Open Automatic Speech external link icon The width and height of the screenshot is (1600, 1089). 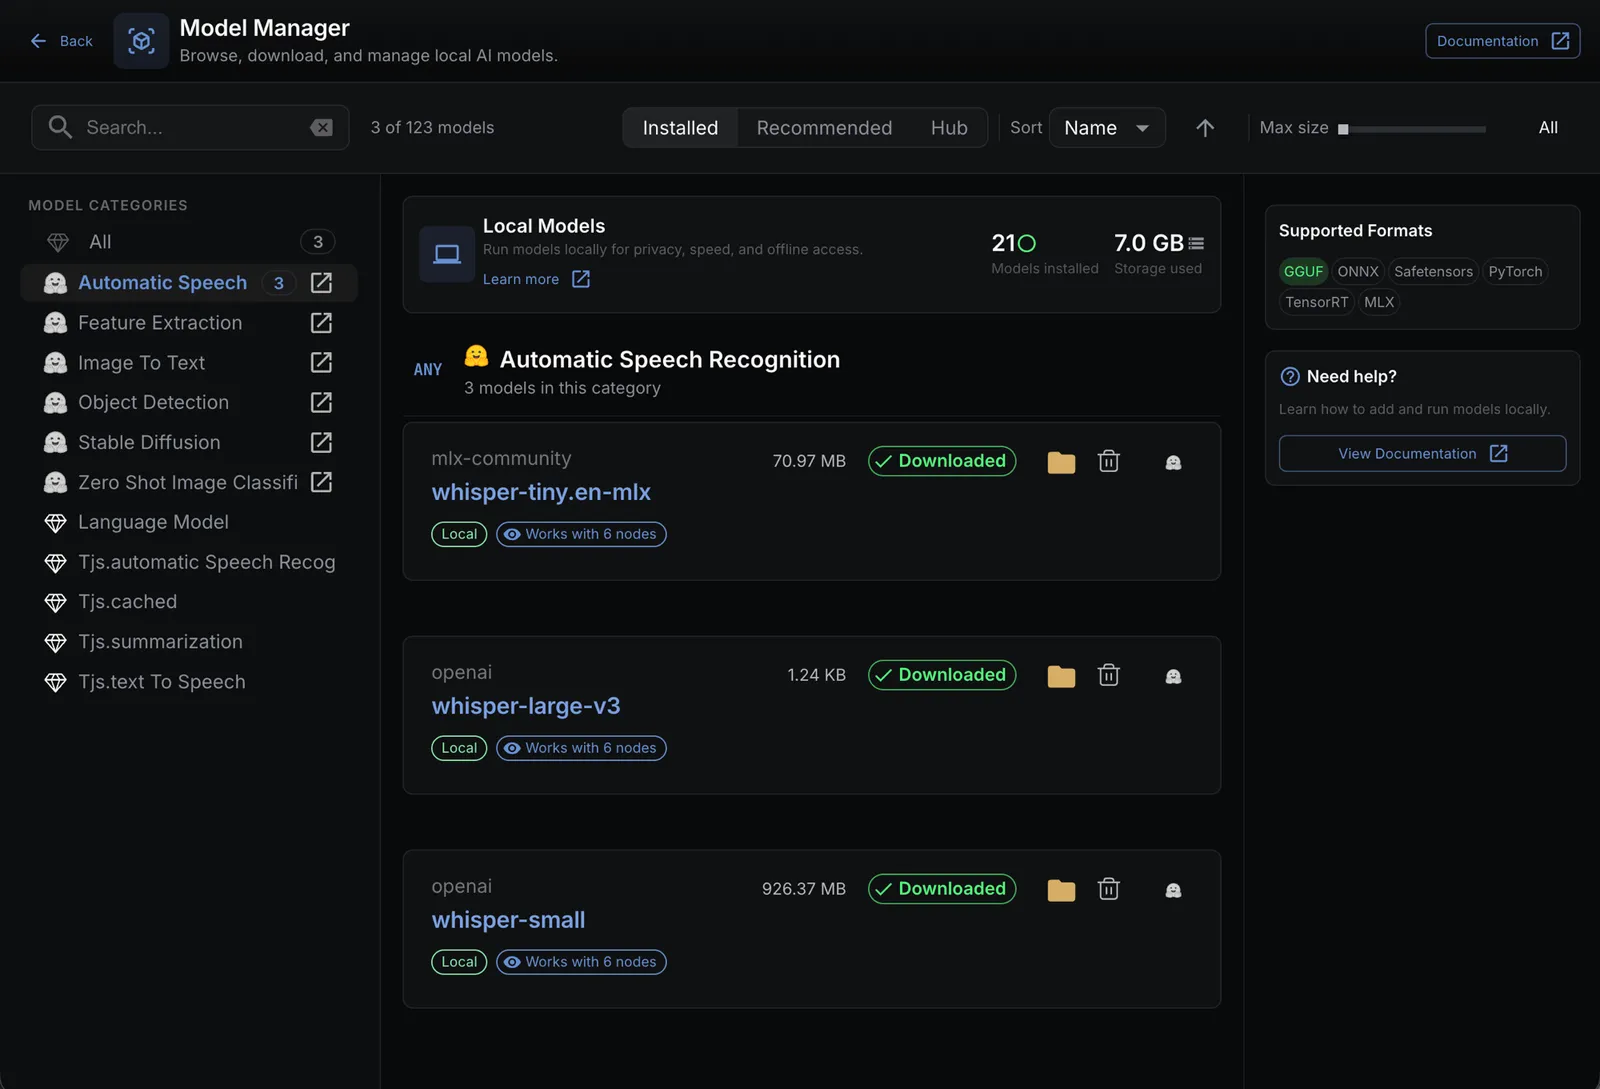pyautogui.click(x=321, y=283)
